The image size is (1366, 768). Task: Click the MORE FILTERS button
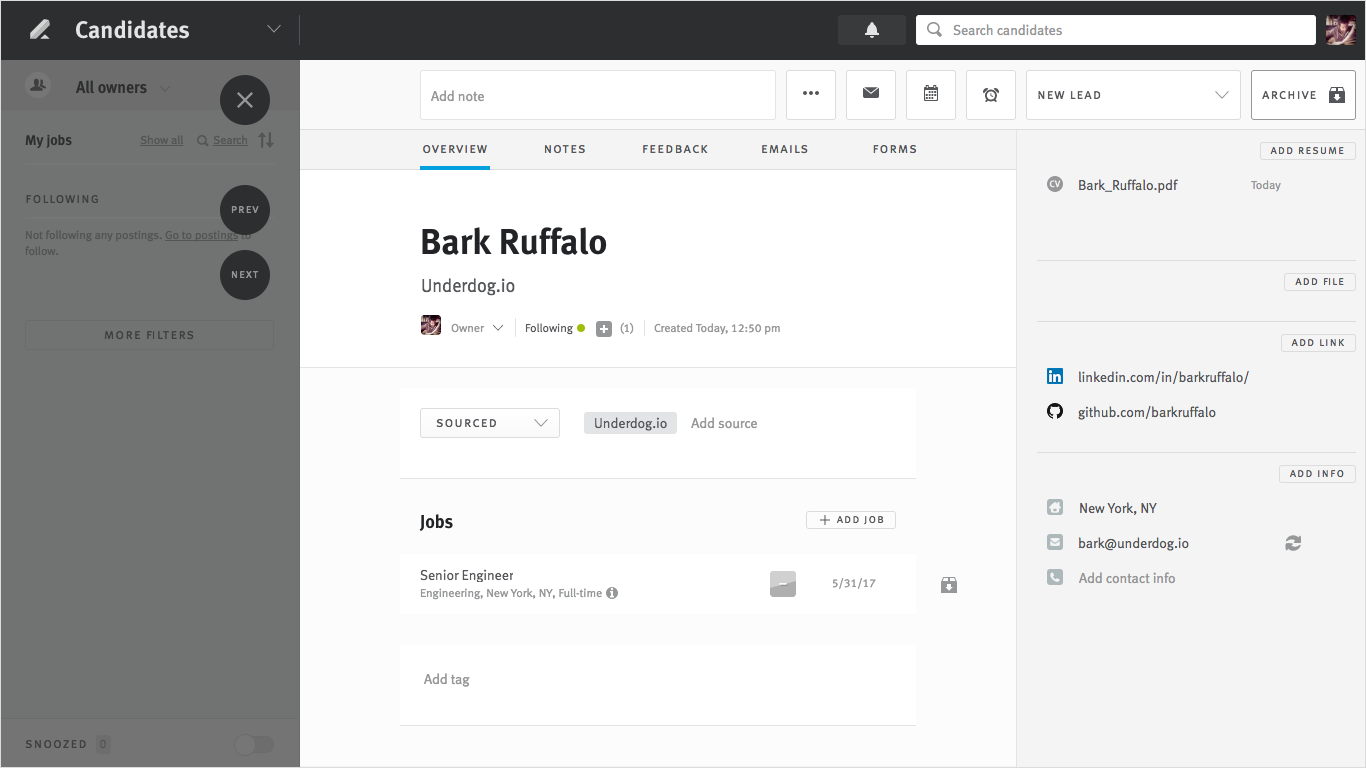click(149, 335)
